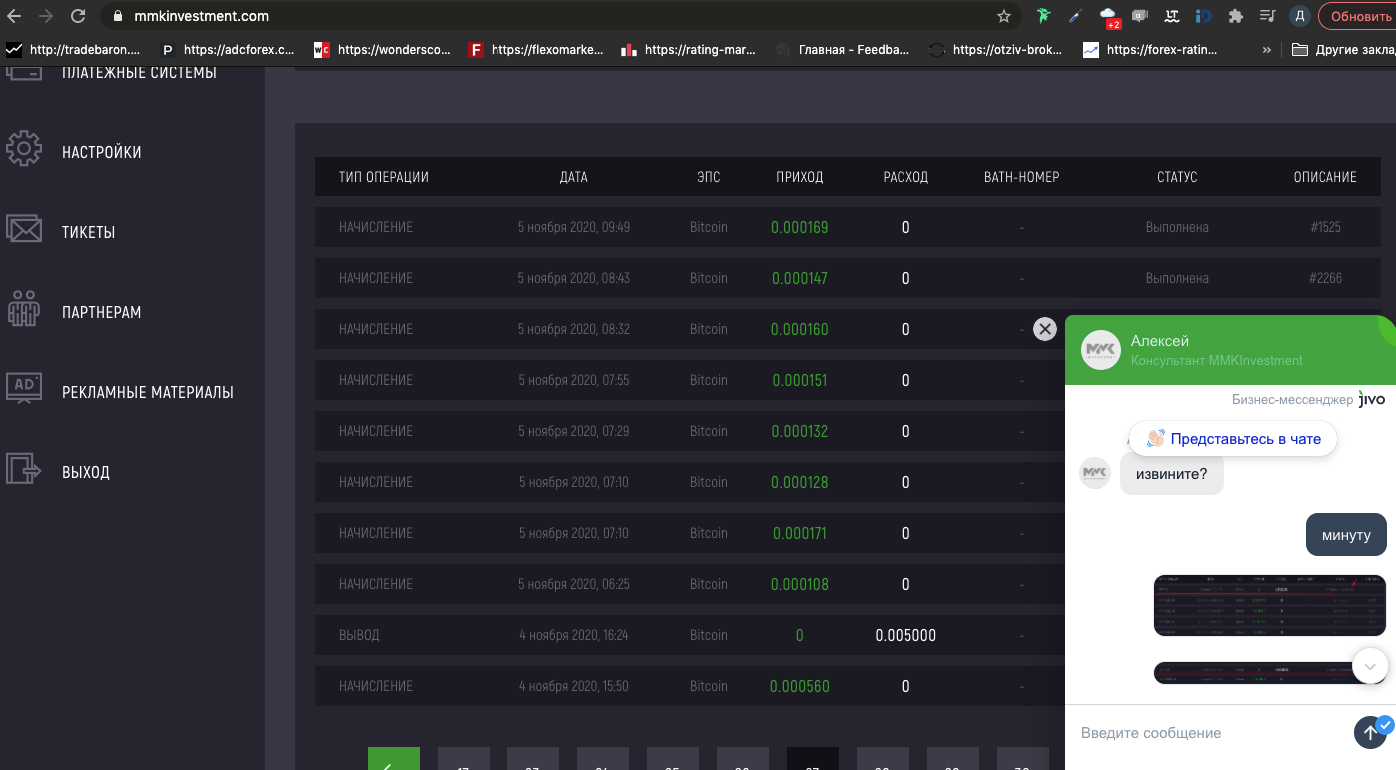
Task: Bookmark this page with the star icon
Action: [1004, 16]
